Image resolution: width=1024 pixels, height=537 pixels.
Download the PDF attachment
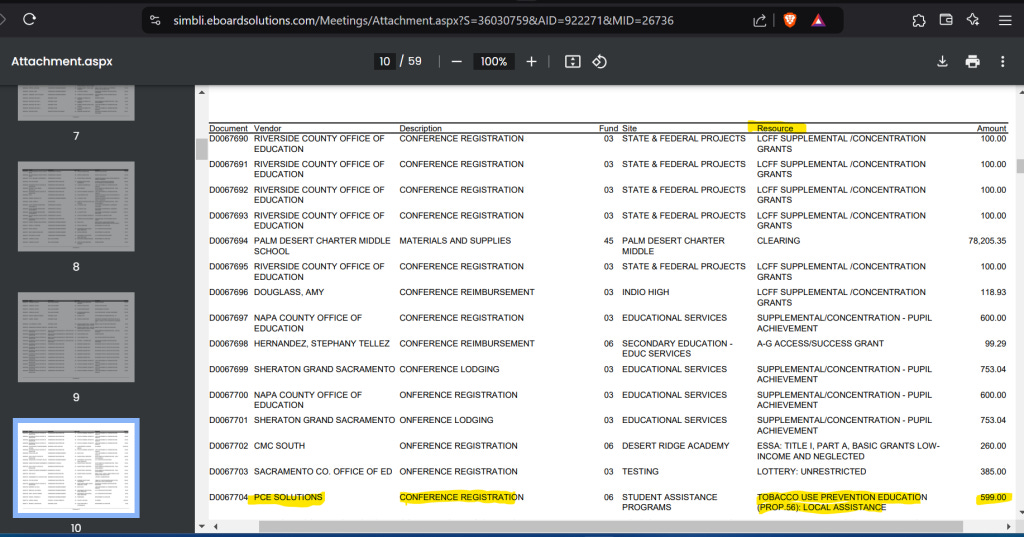[x=942, y=61]
